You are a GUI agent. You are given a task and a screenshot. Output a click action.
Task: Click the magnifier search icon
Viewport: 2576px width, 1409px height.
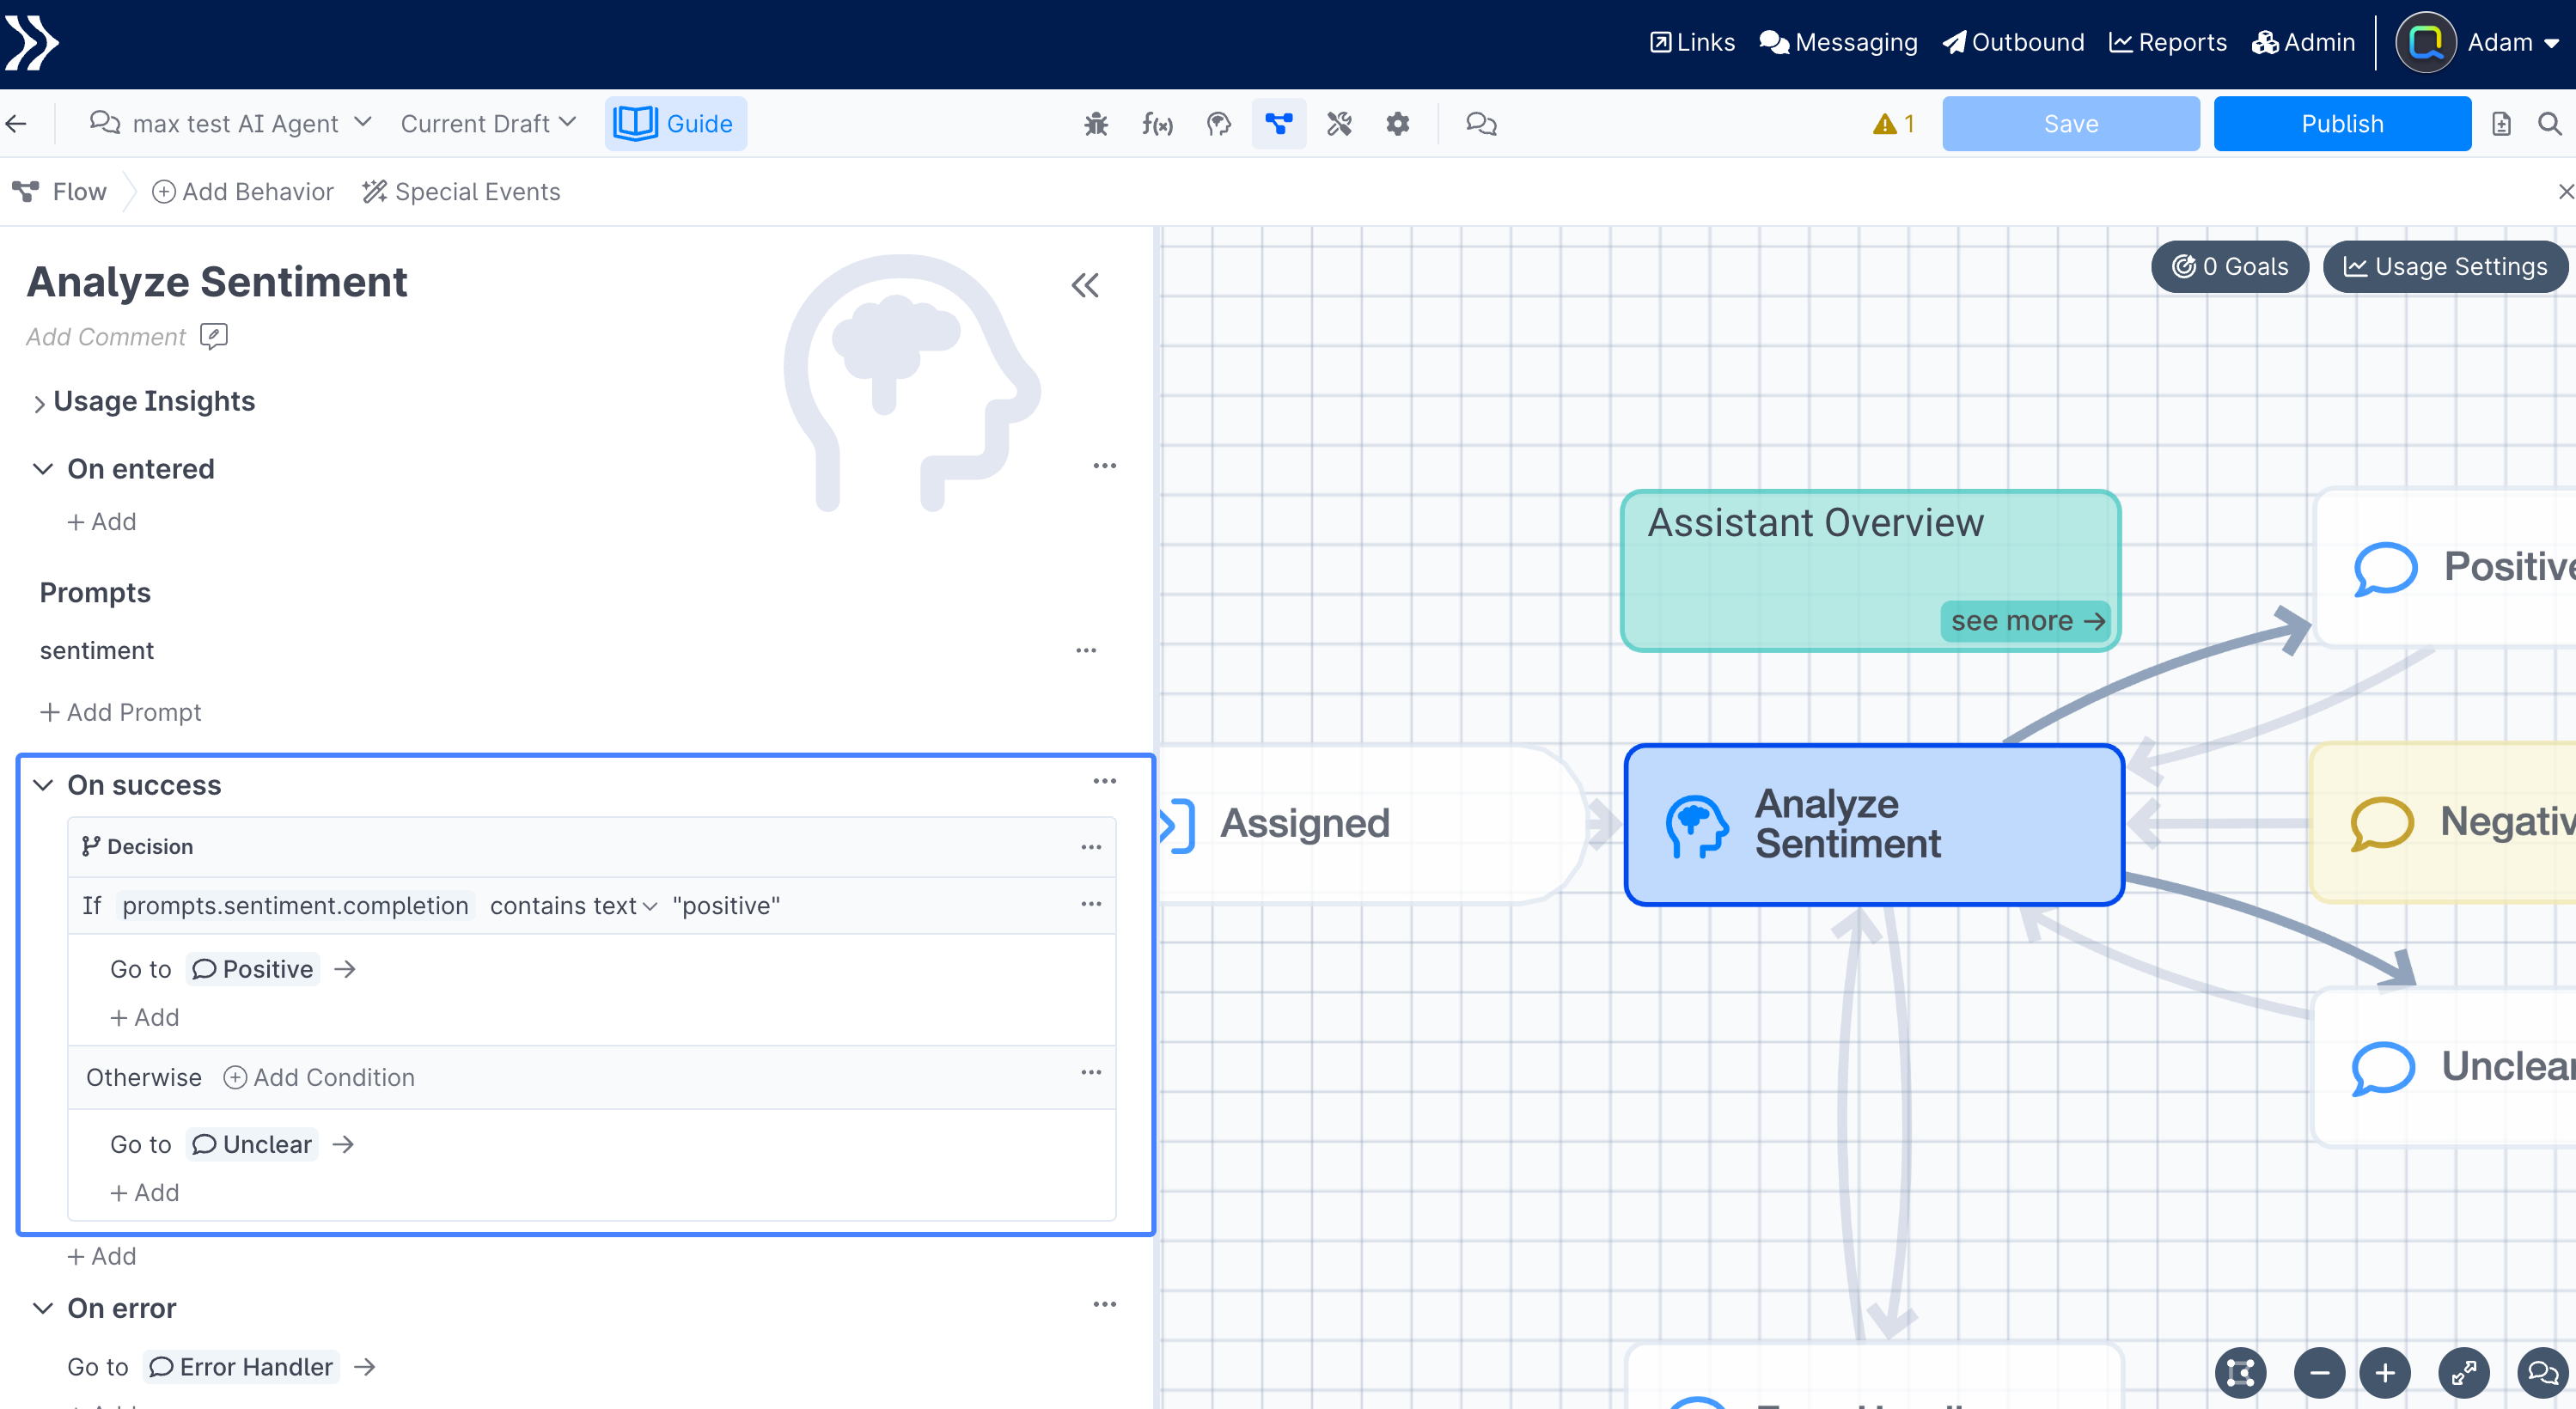point(2549,124)
